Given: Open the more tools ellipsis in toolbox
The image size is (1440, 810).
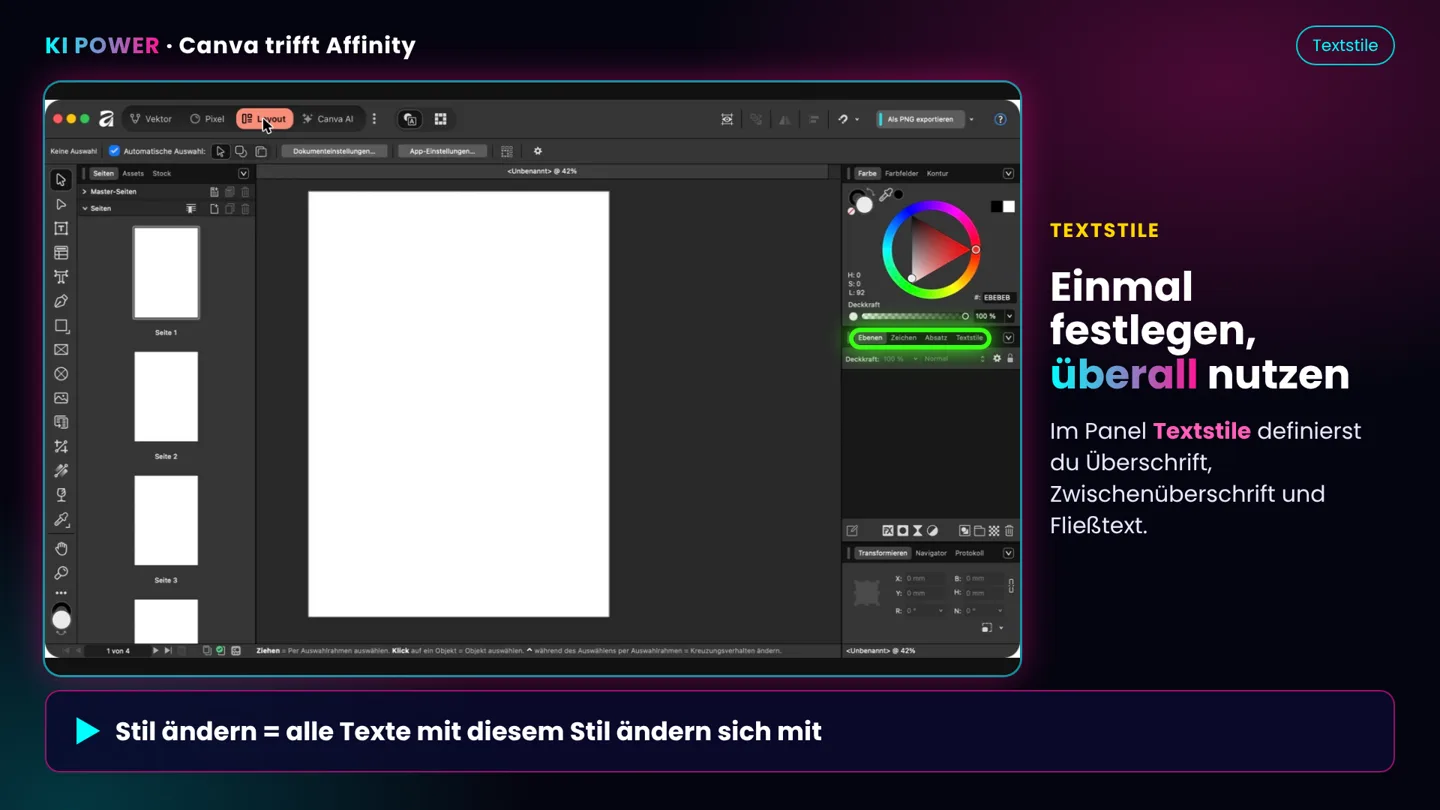Looking at the screenshot, I should [61, 593].
